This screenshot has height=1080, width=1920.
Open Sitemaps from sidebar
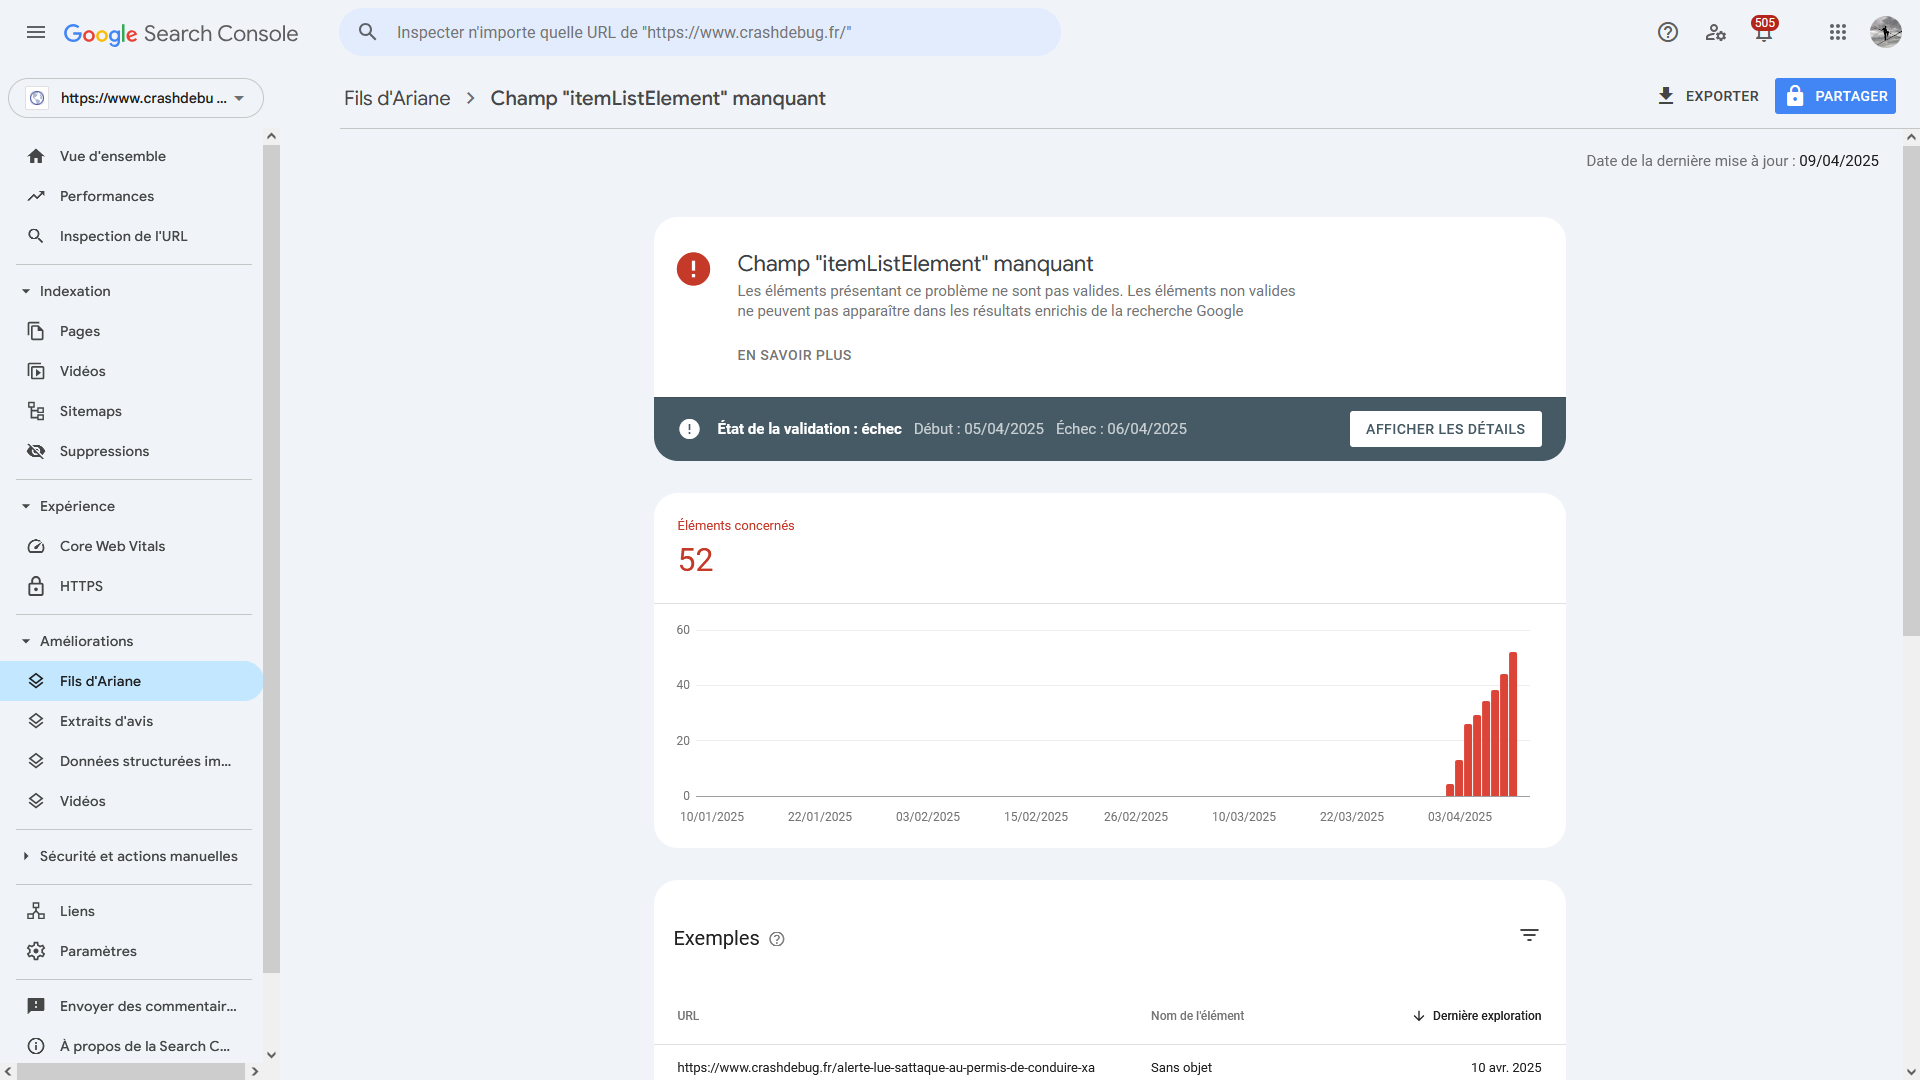90,411
